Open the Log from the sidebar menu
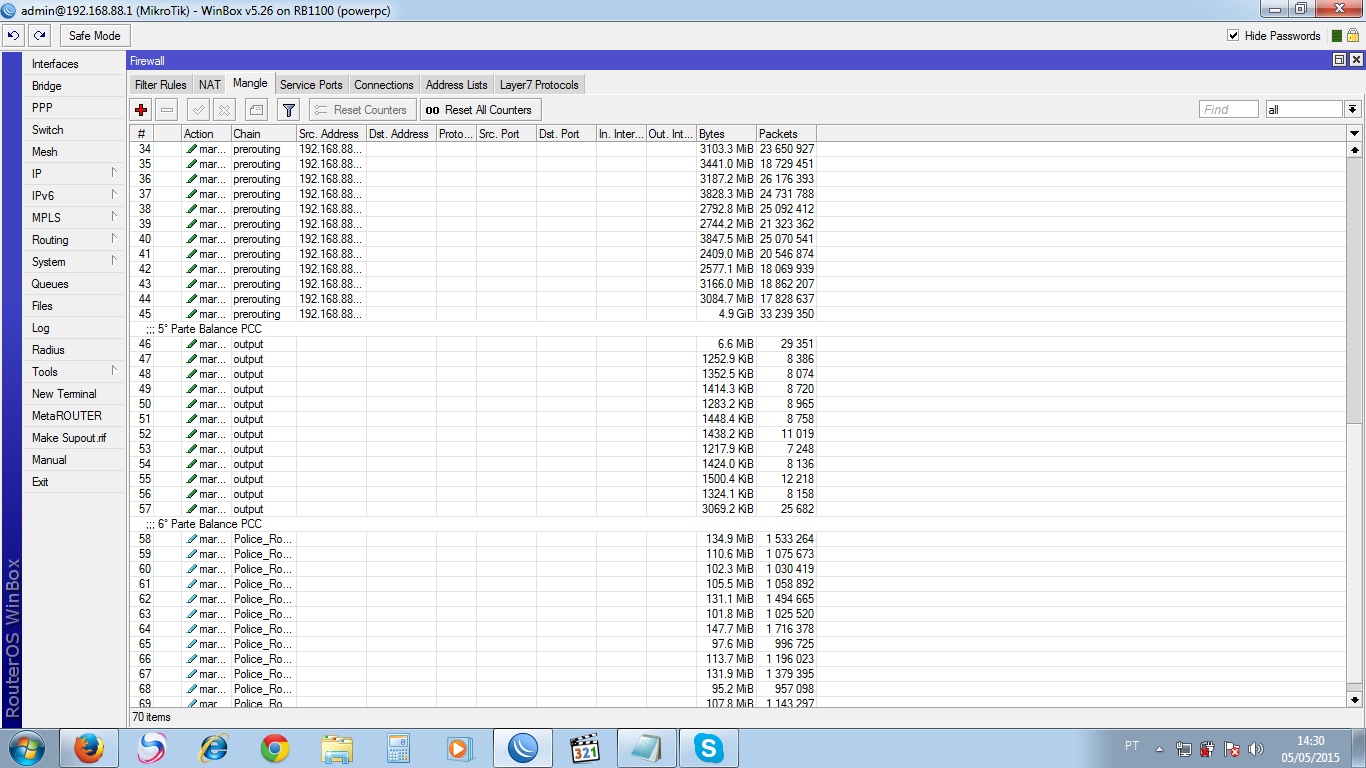Screen dimensions: 1366x768 point(76,328)
